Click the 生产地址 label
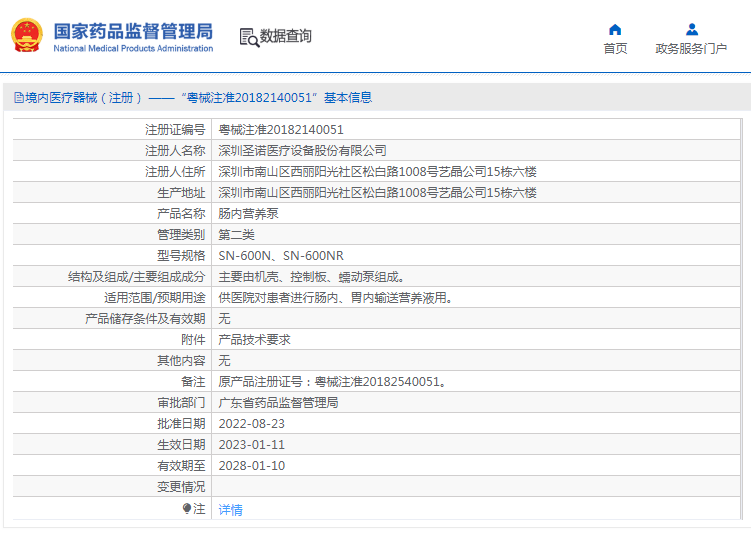Viewport: 751px width, 537px height. pos(181,193)
